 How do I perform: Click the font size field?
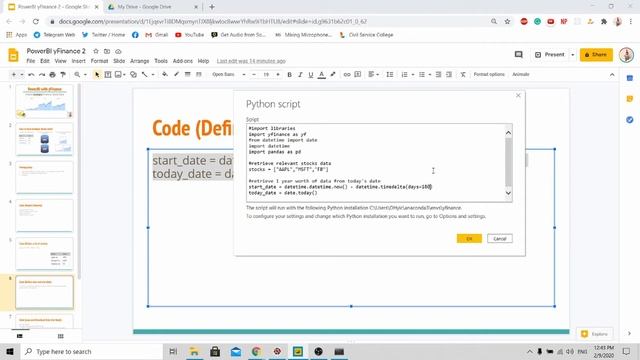click(266, 75)
